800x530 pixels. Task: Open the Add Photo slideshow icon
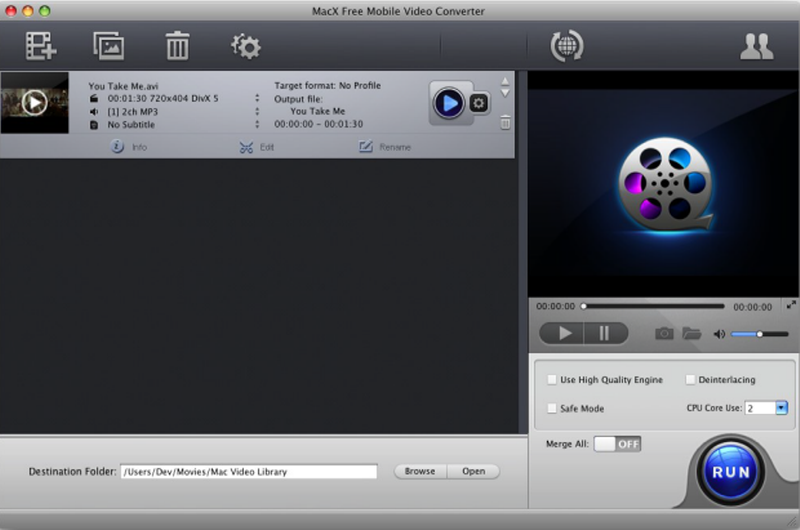point(109,46)
